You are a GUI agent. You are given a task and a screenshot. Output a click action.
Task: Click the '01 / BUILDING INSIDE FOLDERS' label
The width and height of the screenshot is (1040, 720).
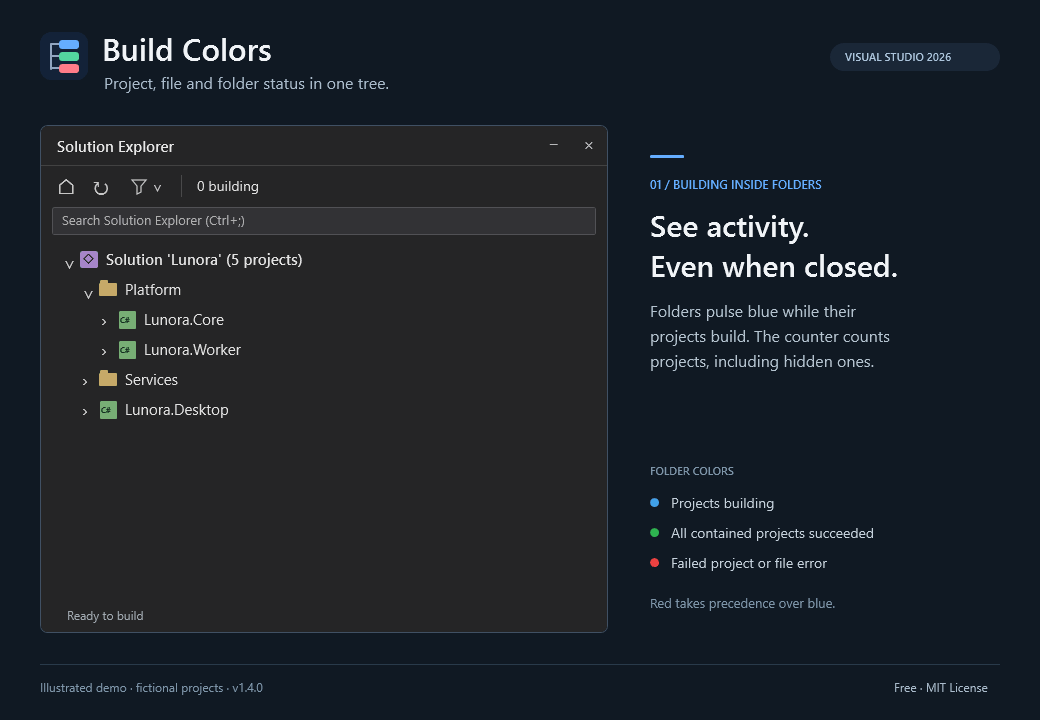click(736, 185)
